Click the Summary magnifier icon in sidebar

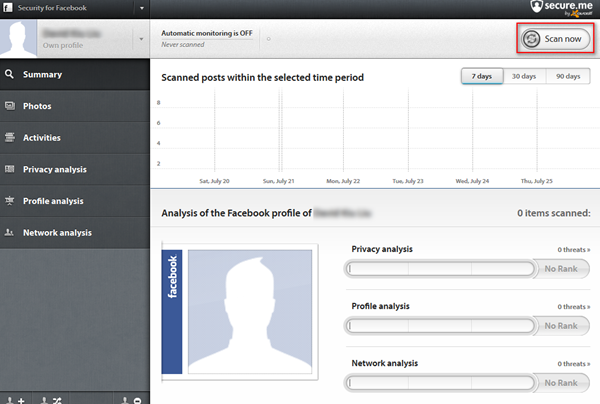pyautogui.click(x=9, y=74)
